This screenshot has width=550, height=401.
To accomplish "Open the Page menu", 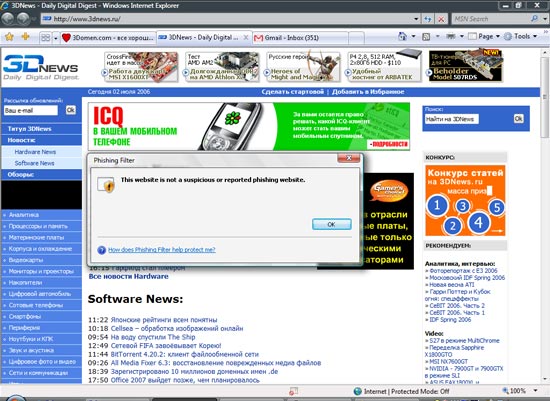I will 484,36.
